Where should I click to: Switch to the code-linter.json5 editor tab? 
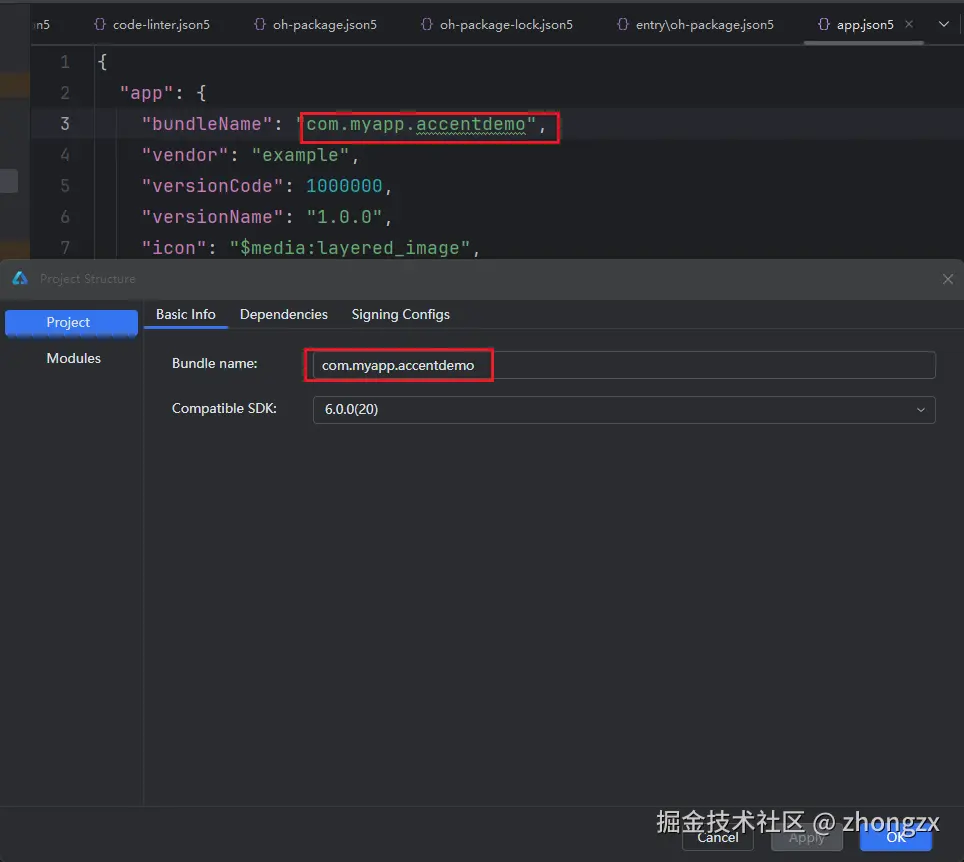[152, 25]
